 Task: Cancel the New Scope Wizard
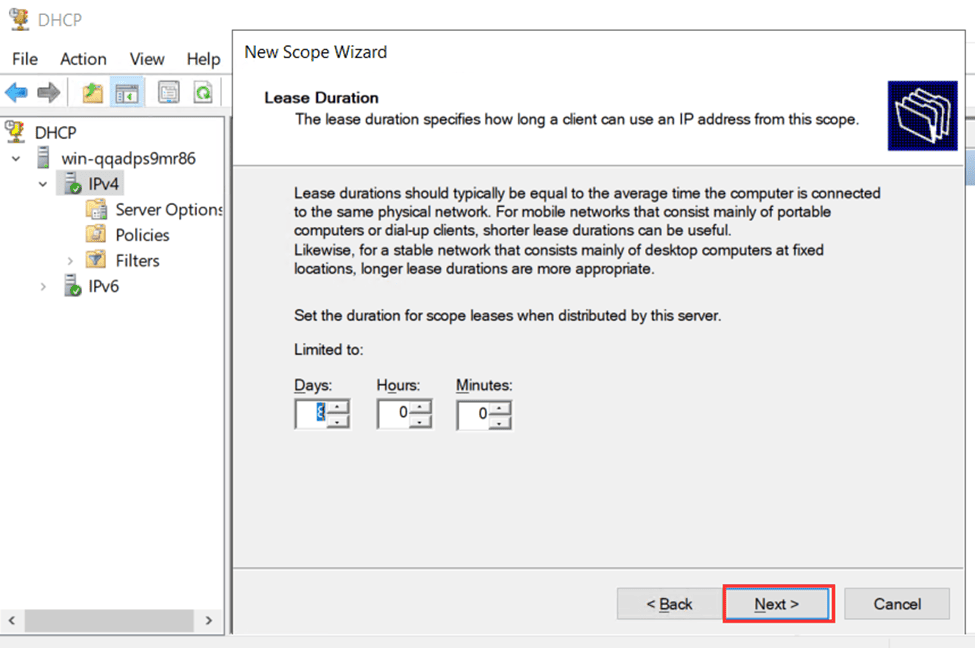pyautogui.click(x=896, y=604)
